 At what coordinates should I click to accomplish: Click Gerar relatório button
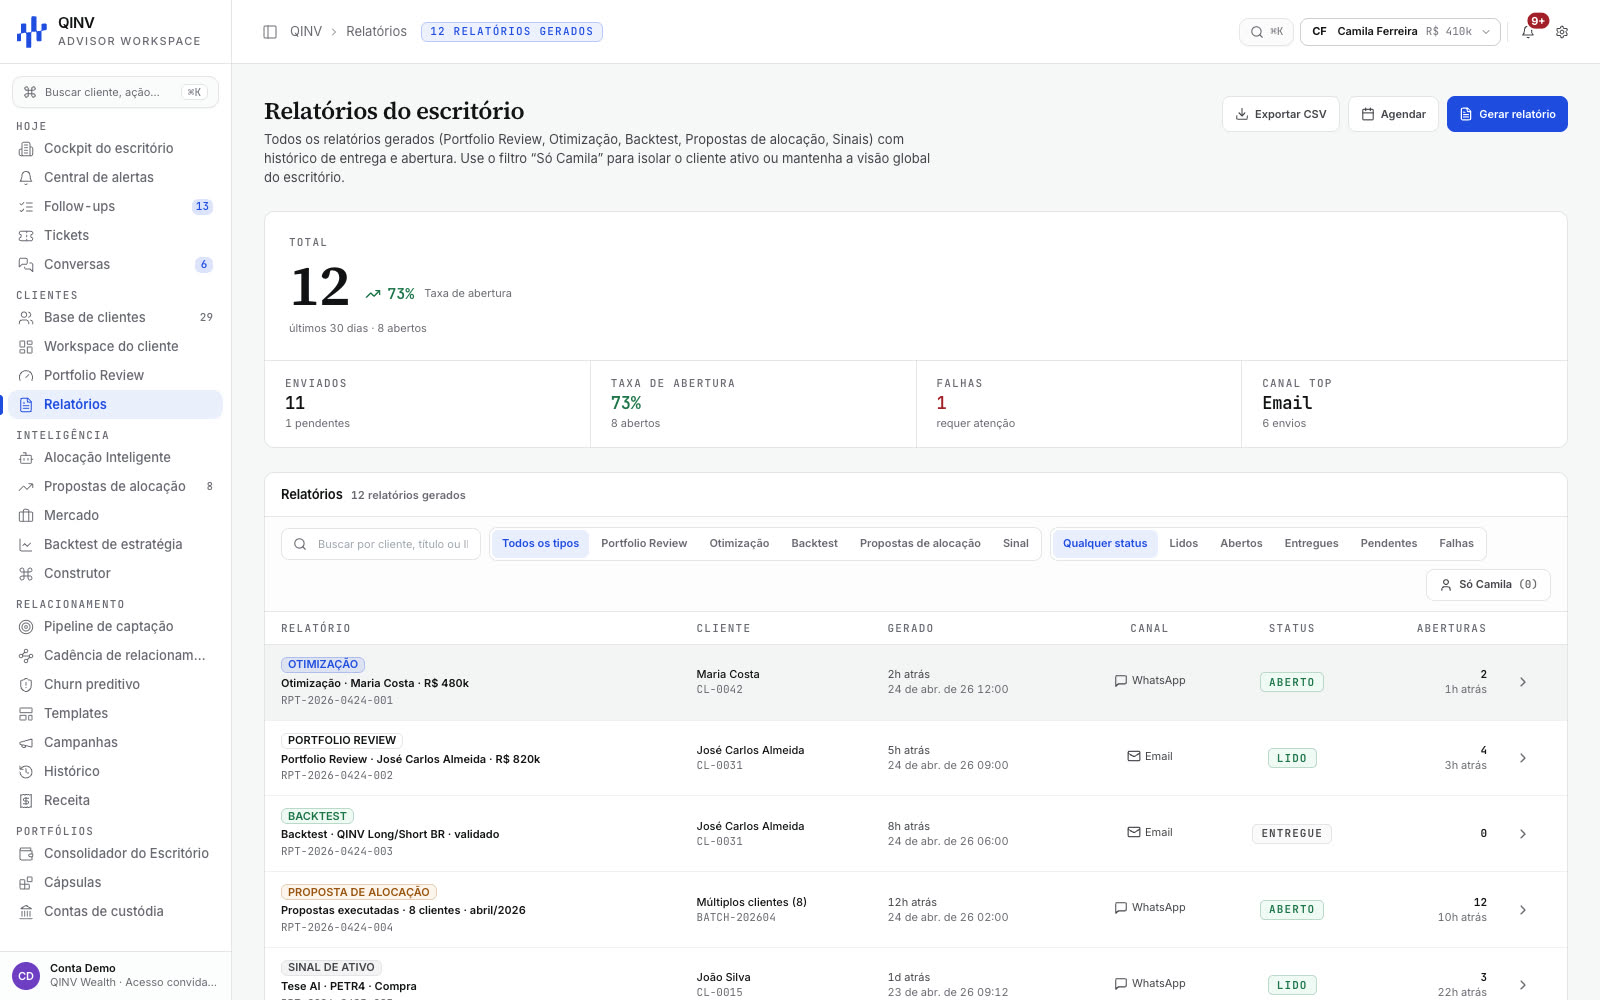tap(1507, 114)
